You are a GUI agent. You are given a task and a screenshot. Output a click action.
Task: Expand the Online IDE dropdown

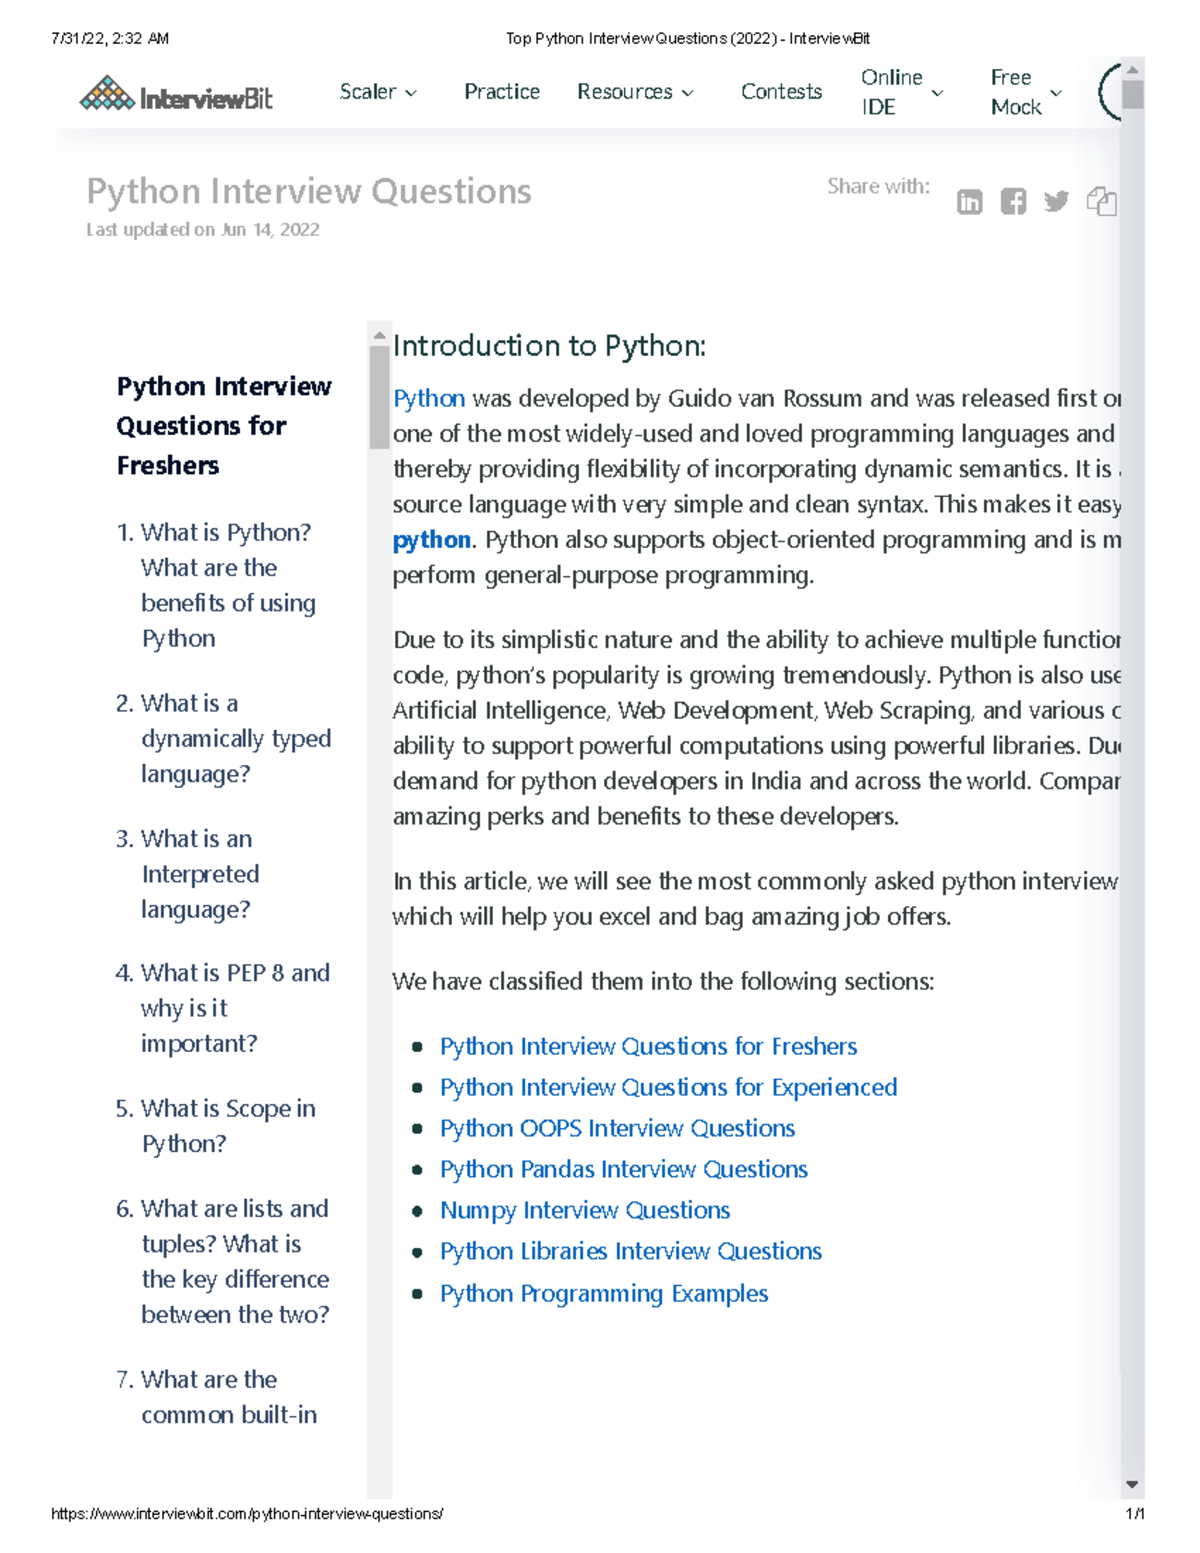pyautogui.click(x=902, y=92)
